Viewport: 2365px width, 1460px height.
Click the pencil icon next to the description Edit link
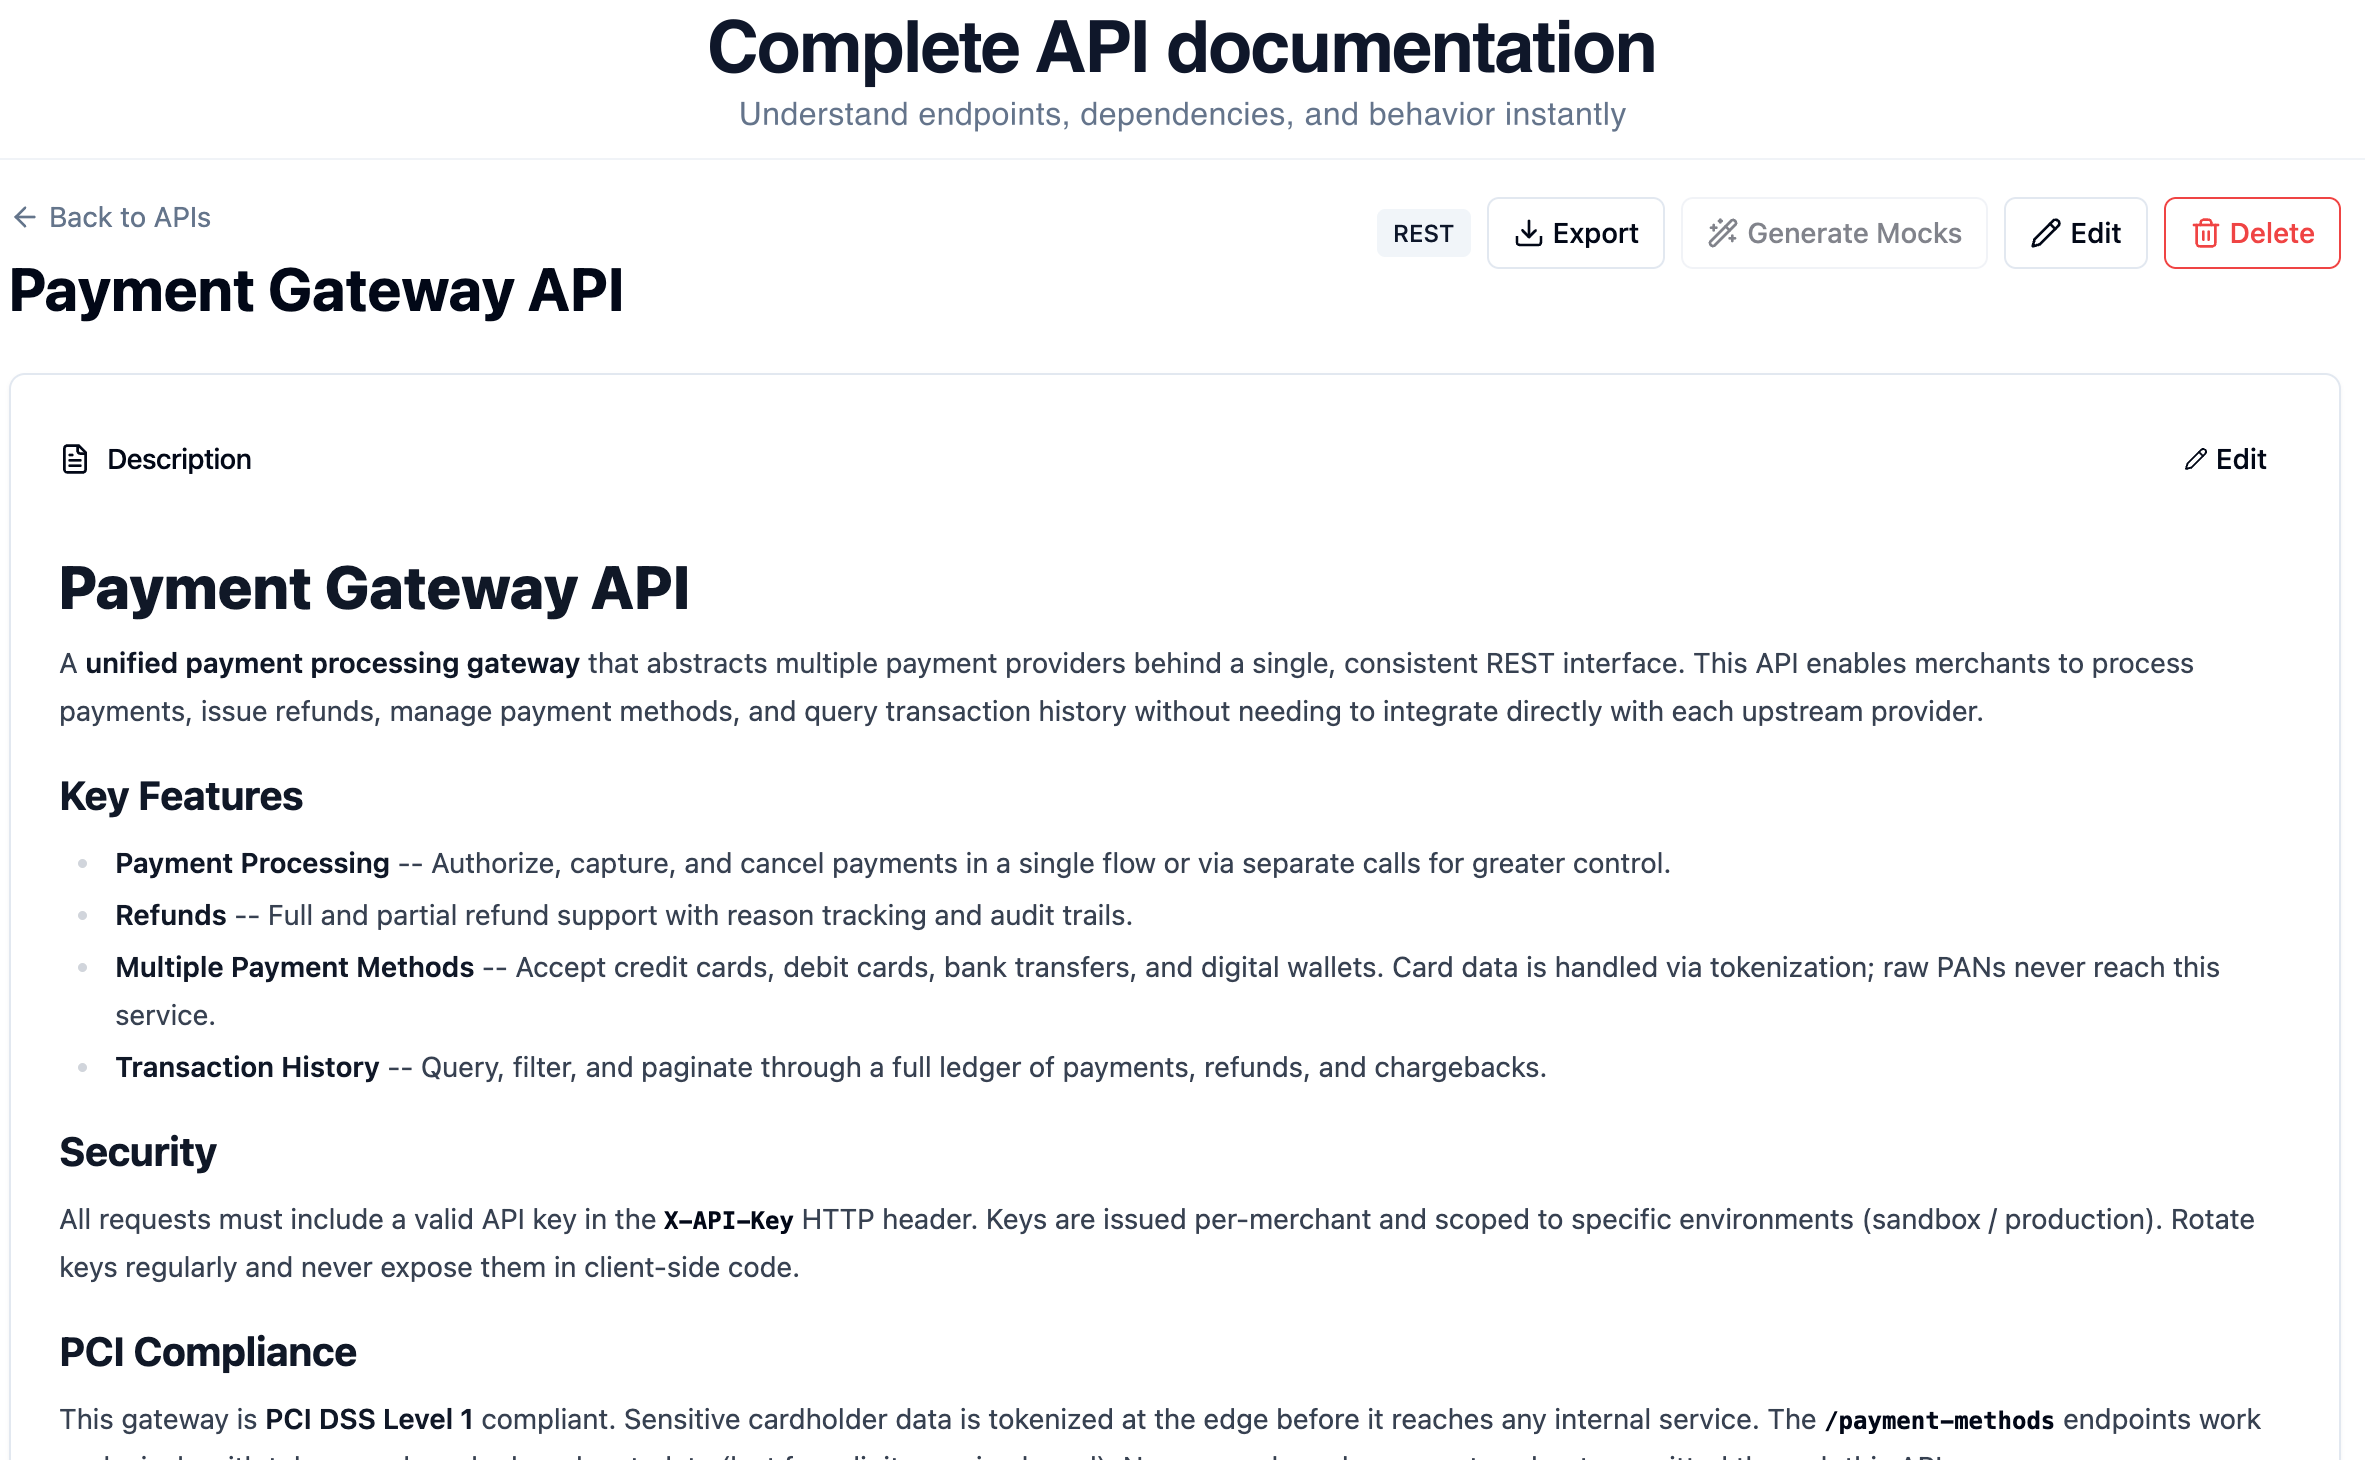(2196, 459)
